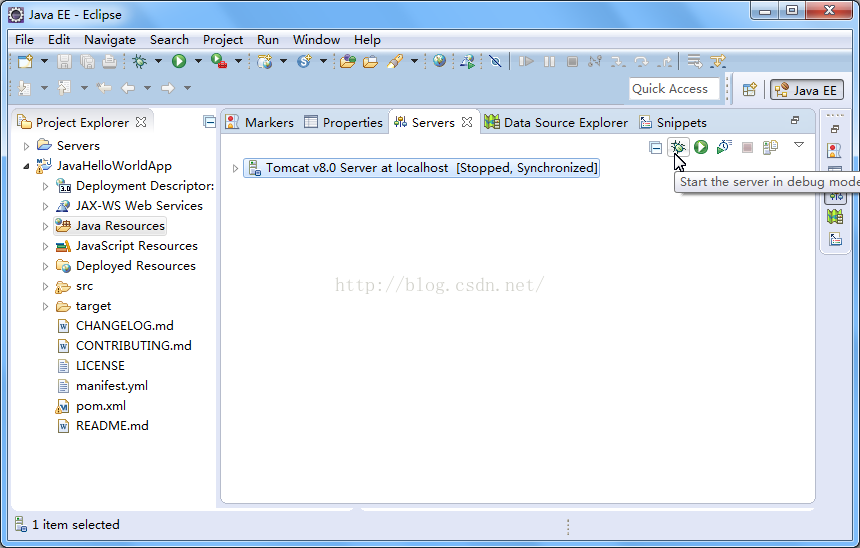This screenshot has width=860, height=548.
Task: Click the New Servlet 'S' toolbar icon
Action: coord(304,61)
